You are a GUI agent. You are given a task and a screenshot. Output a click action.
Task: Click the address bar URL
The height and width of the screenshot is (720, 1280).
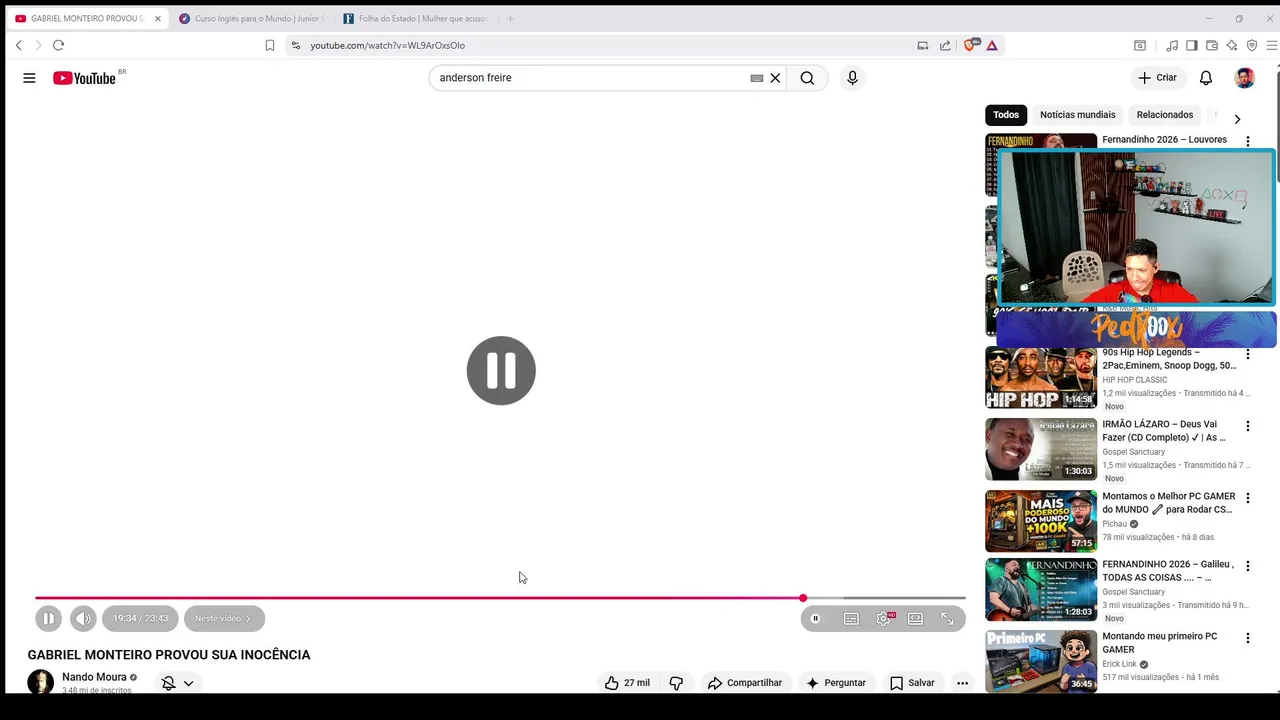(387, 45)
